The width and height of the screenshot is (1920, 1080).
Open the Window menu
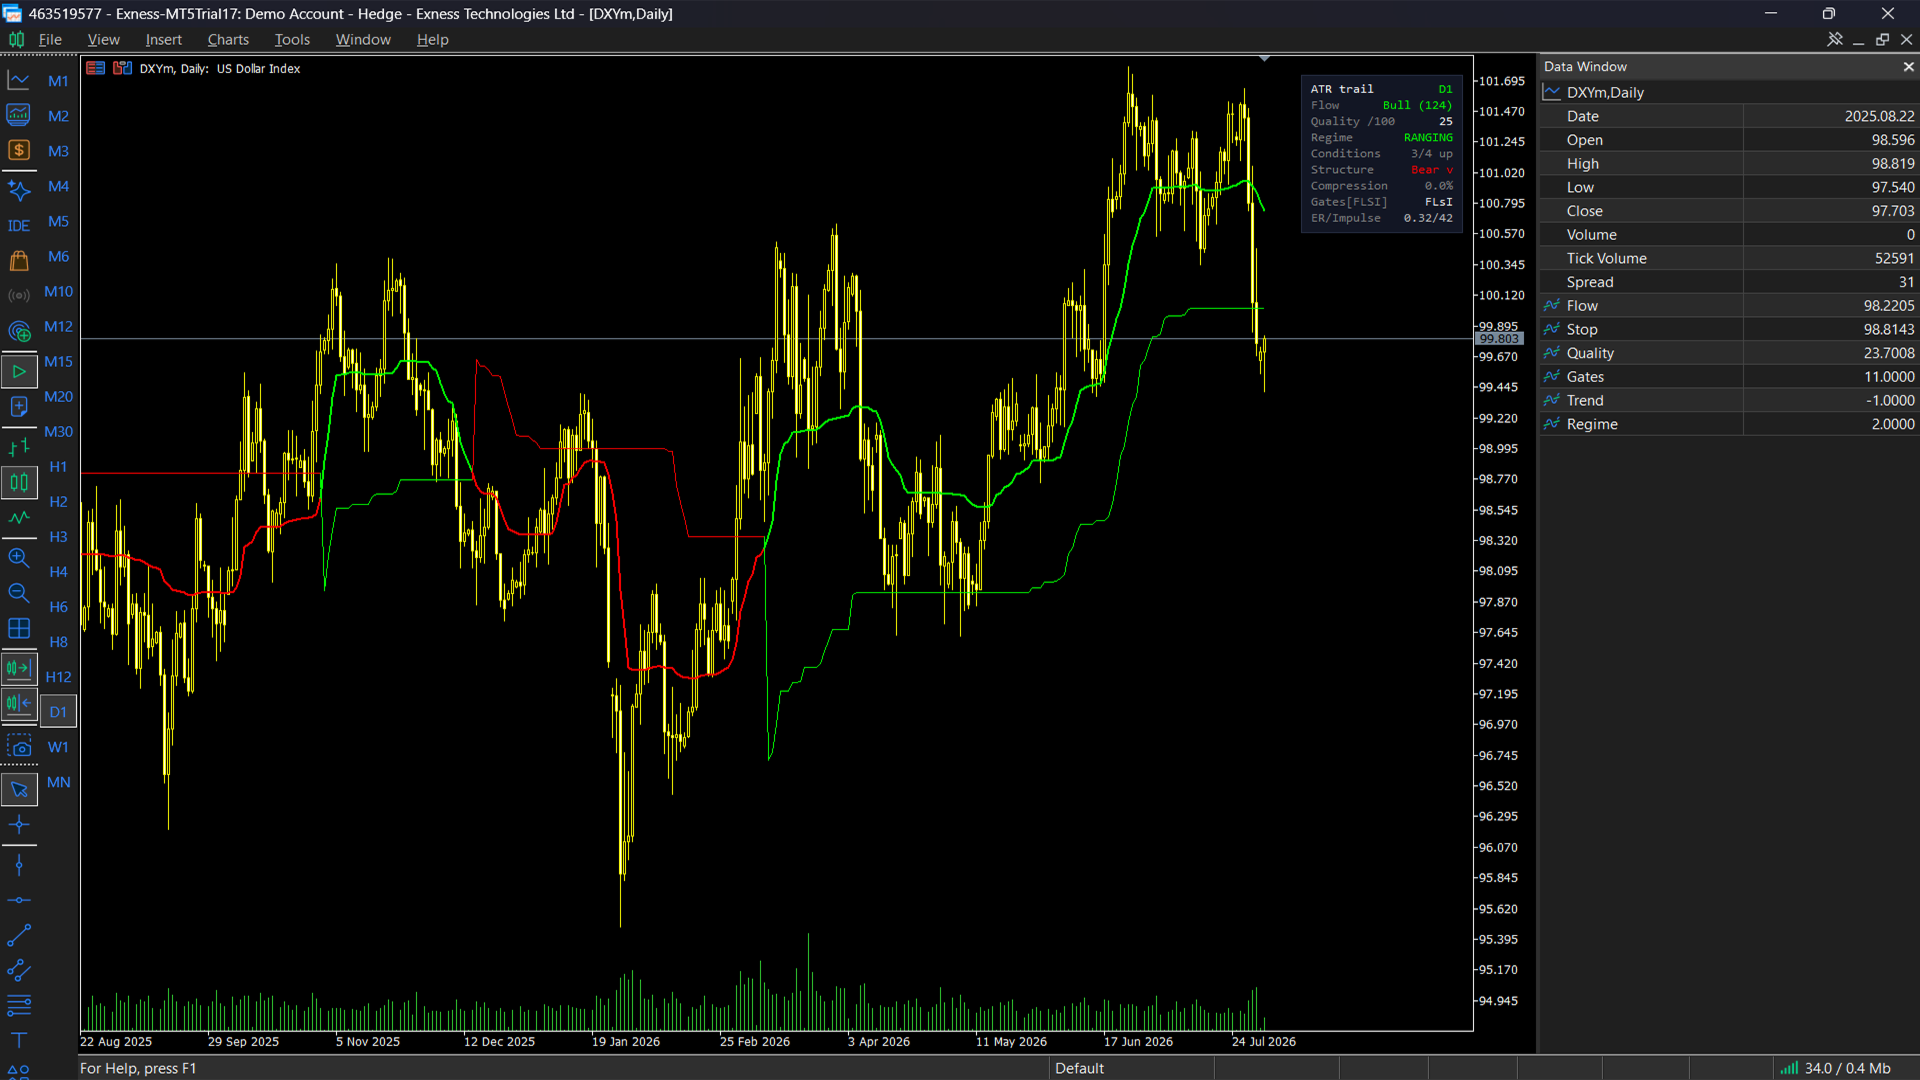(363, 40)
